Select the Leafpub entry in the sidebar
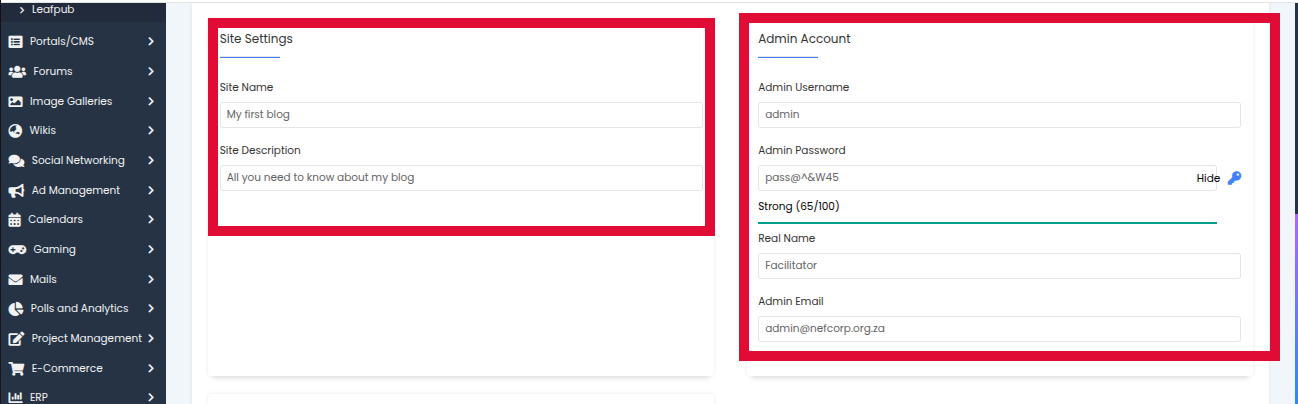The height and width of the screenshot is (404, 1298). tap(53, 9)
